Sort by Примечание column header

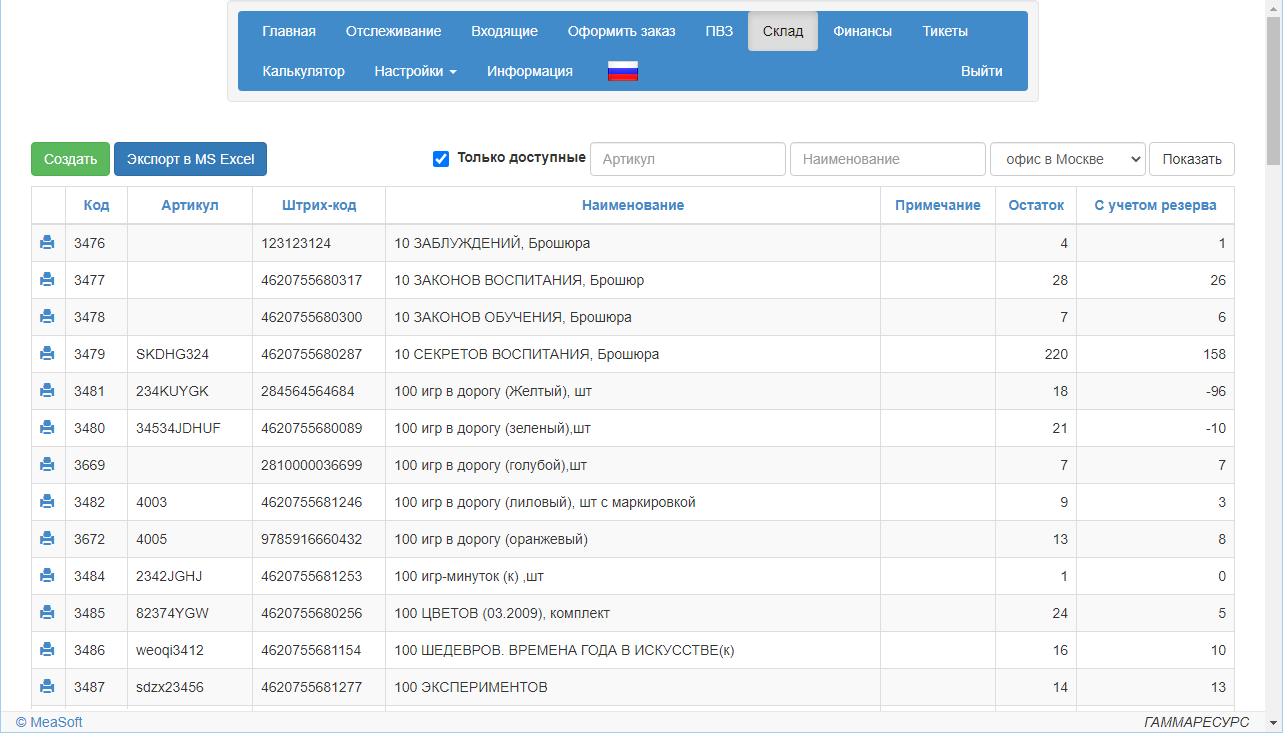pos(938,205)
